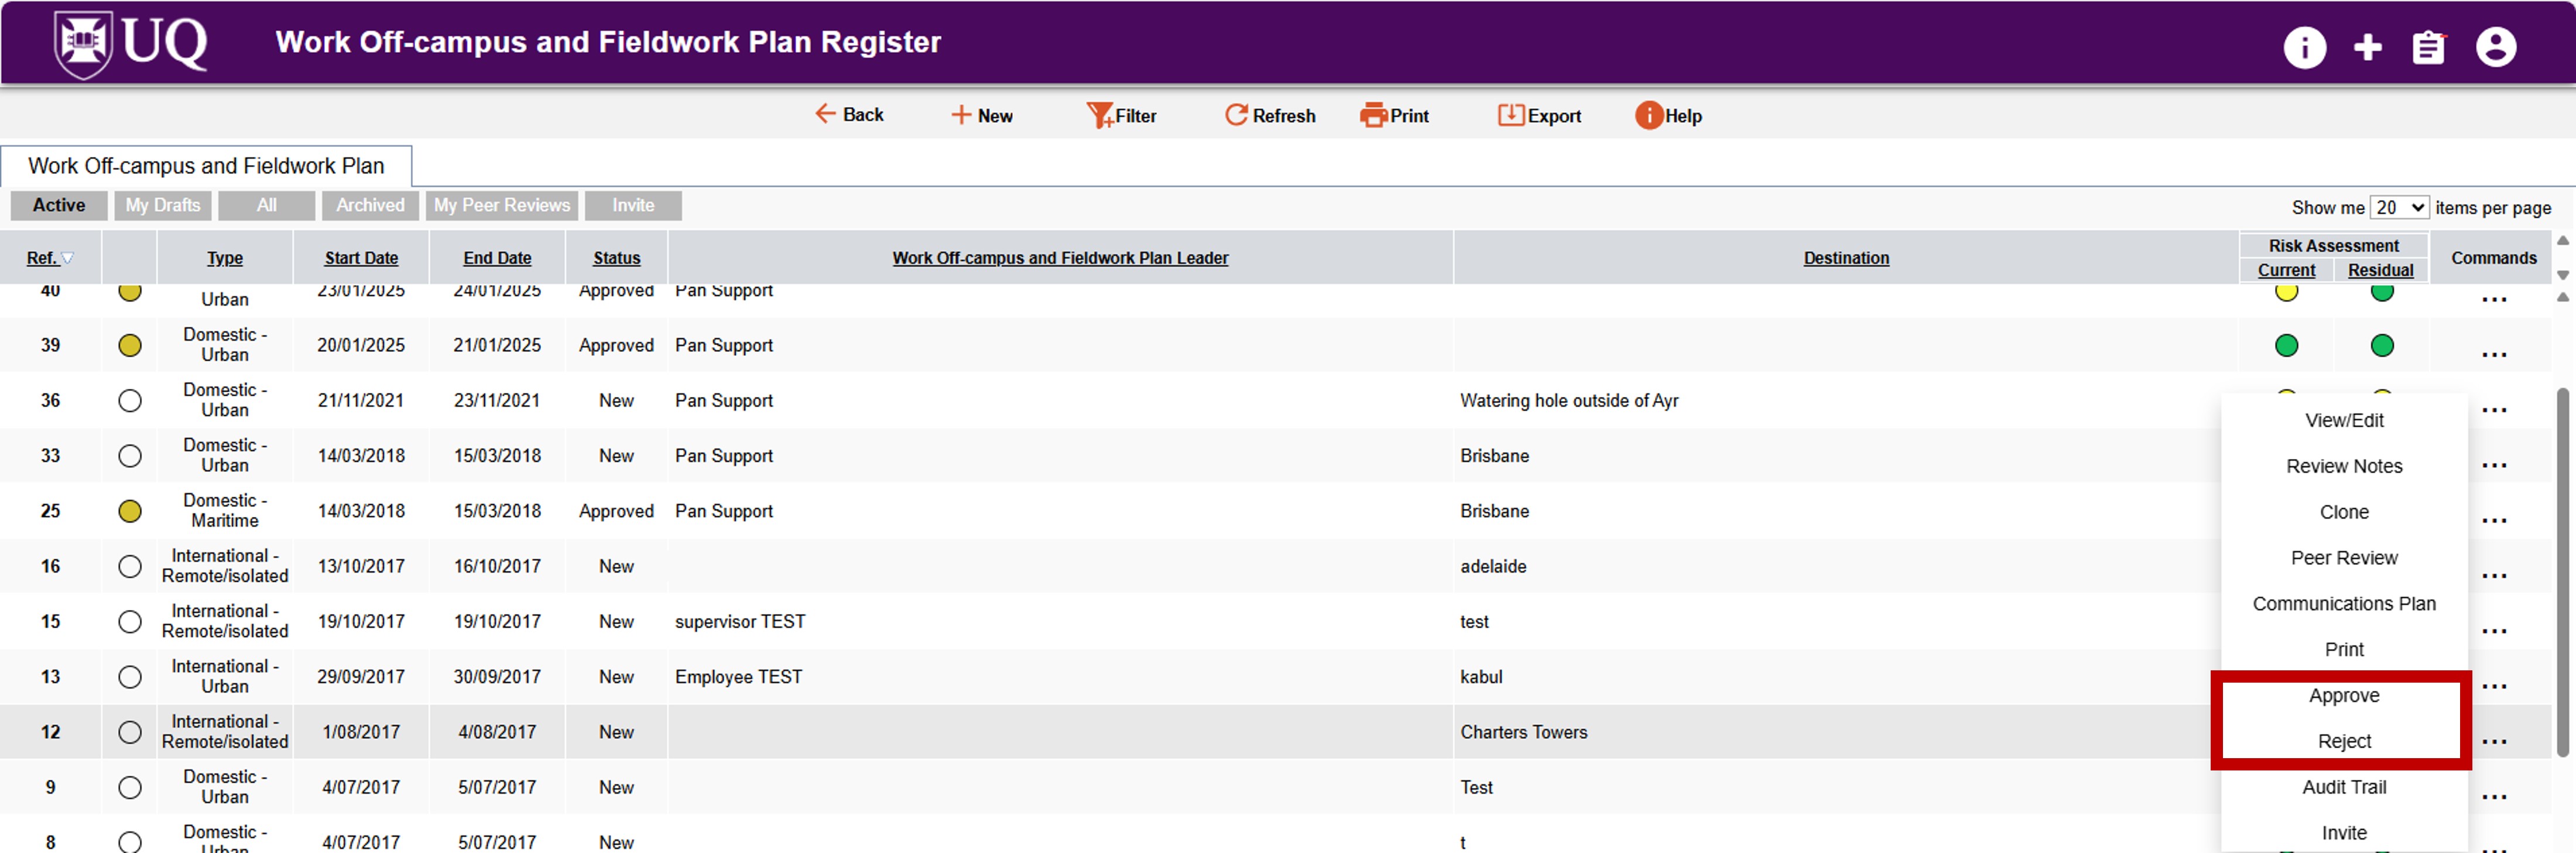2576x853 pixels.
Task: Open the commands ellipsis for row 12
Action: (x=2494, y=742)
